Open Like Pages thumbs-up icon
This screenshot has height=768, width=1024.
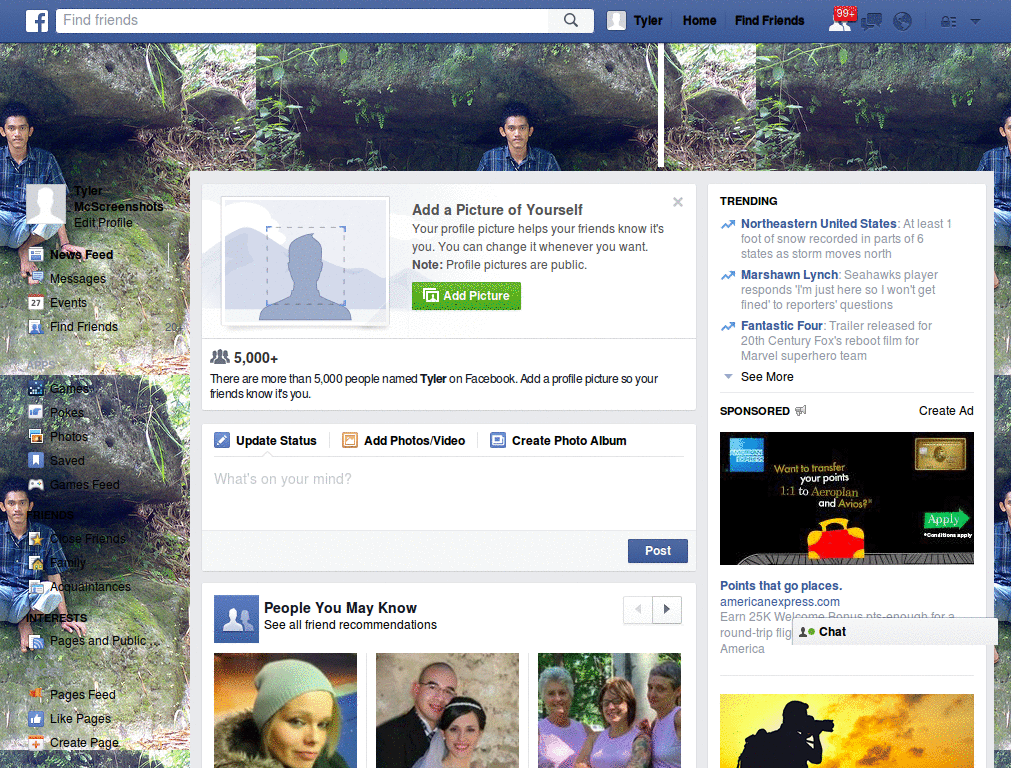pos(36,719)
